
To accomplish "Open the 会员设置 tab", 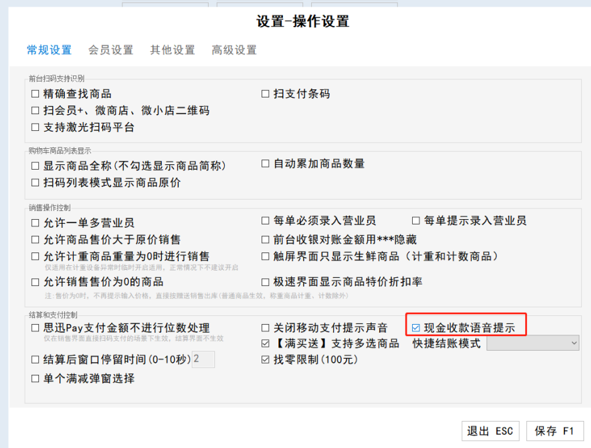I will pyautogui.click(x=111, y=50).
